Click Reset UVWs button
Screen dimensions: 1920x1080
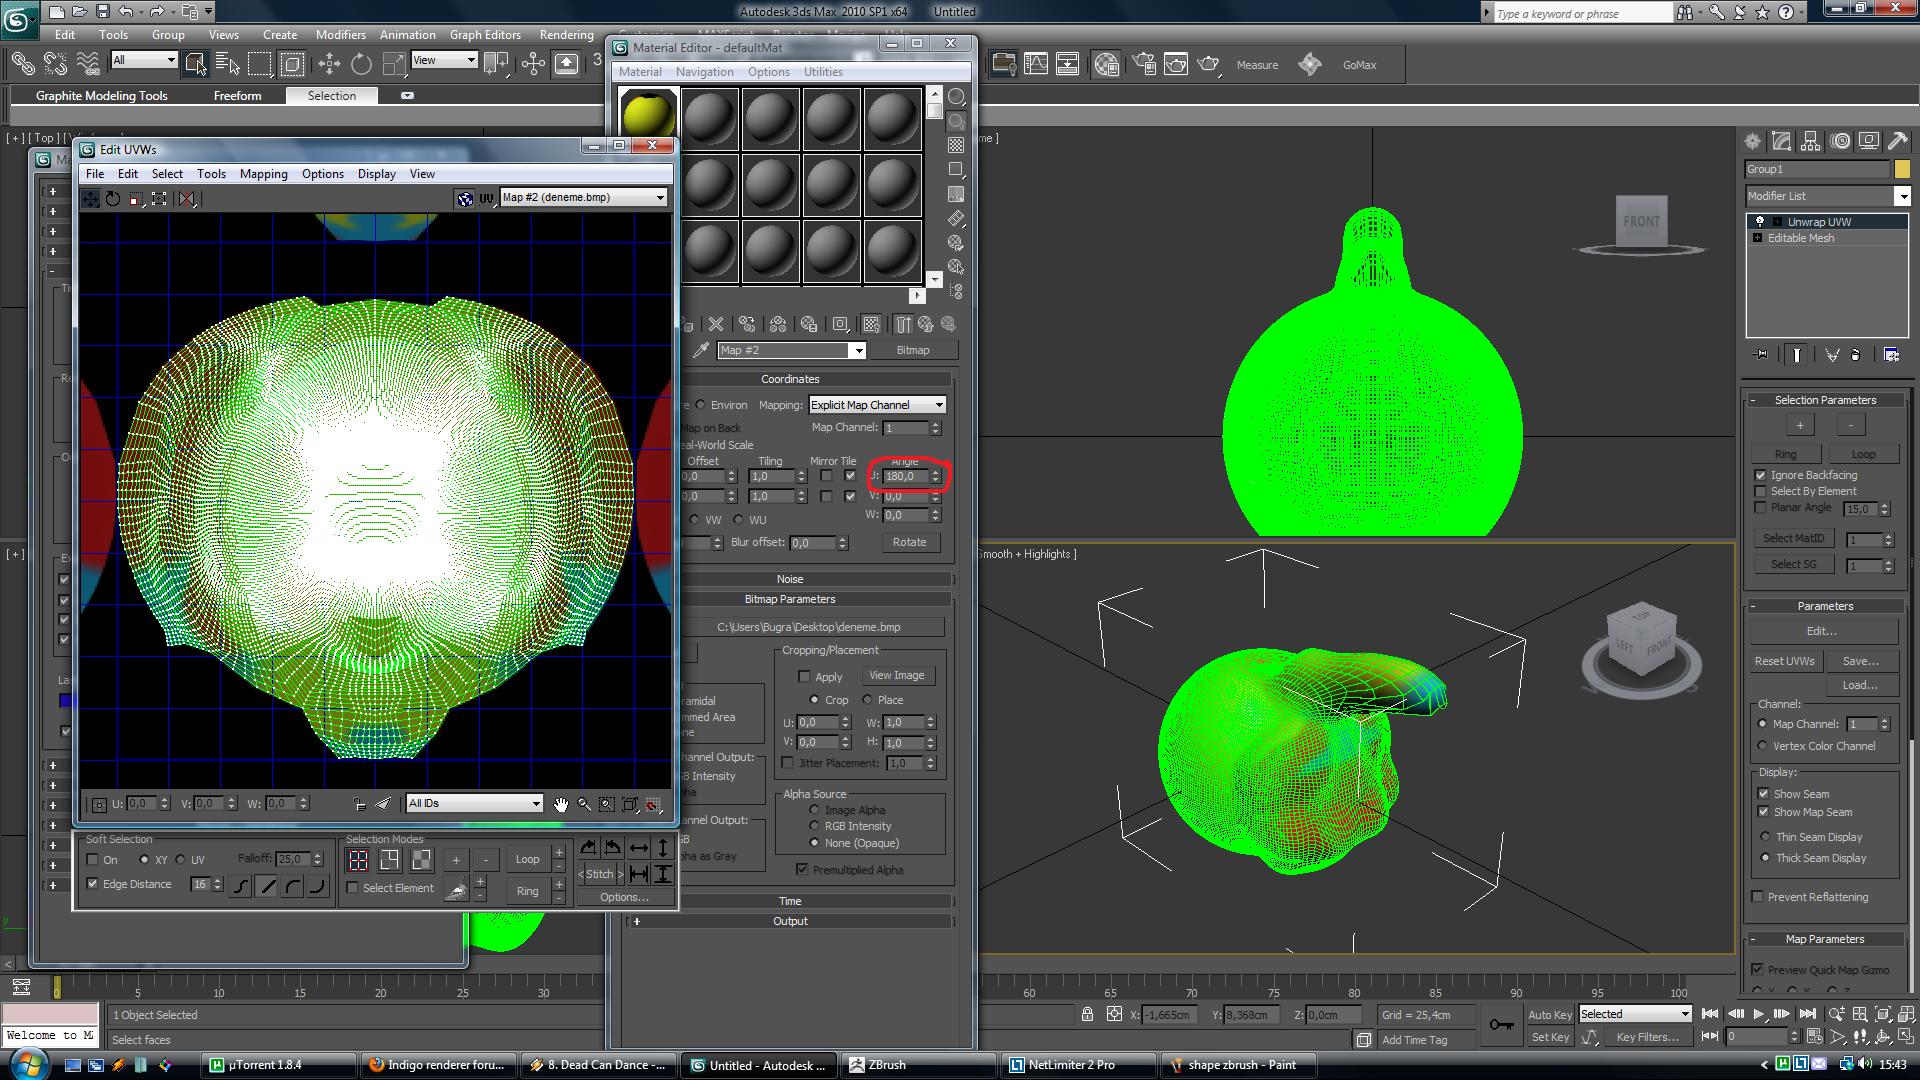click(1784, 661)
